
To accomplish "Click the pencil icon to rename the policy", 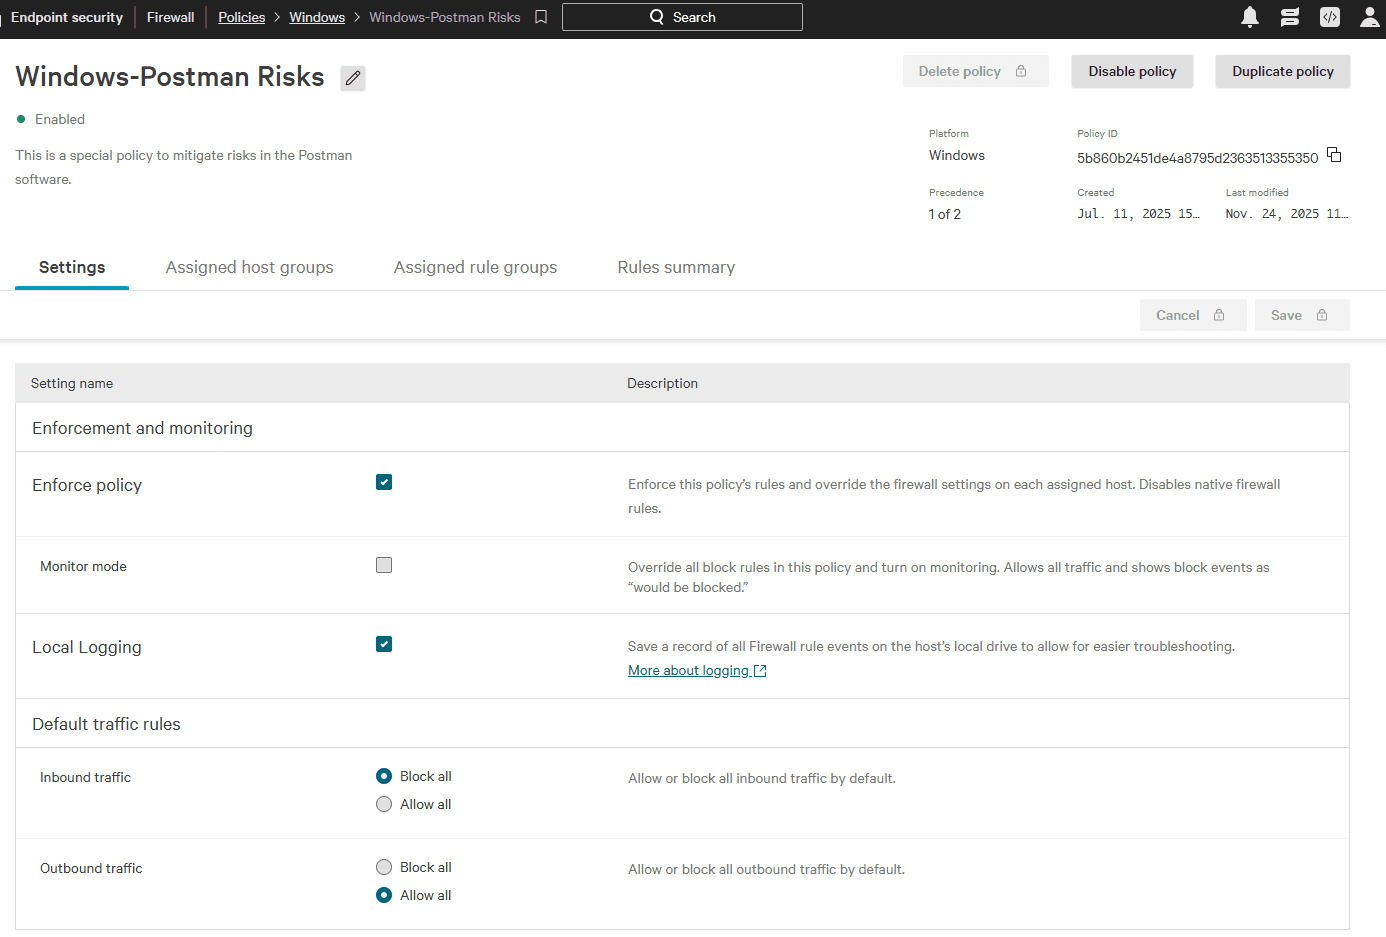I will click(352, 77).
